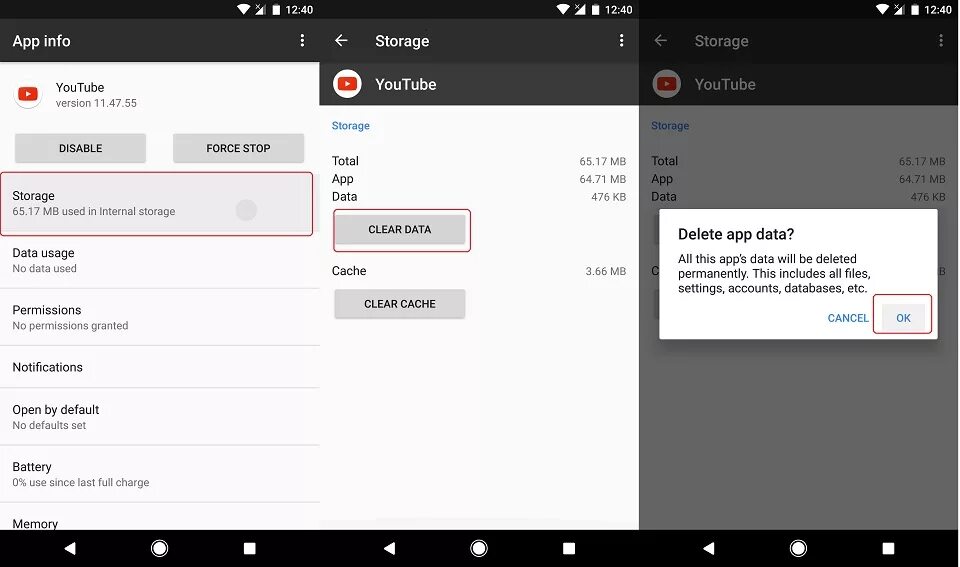
Task: Tap CLEAR CACHE button
Action: (400, 304)
